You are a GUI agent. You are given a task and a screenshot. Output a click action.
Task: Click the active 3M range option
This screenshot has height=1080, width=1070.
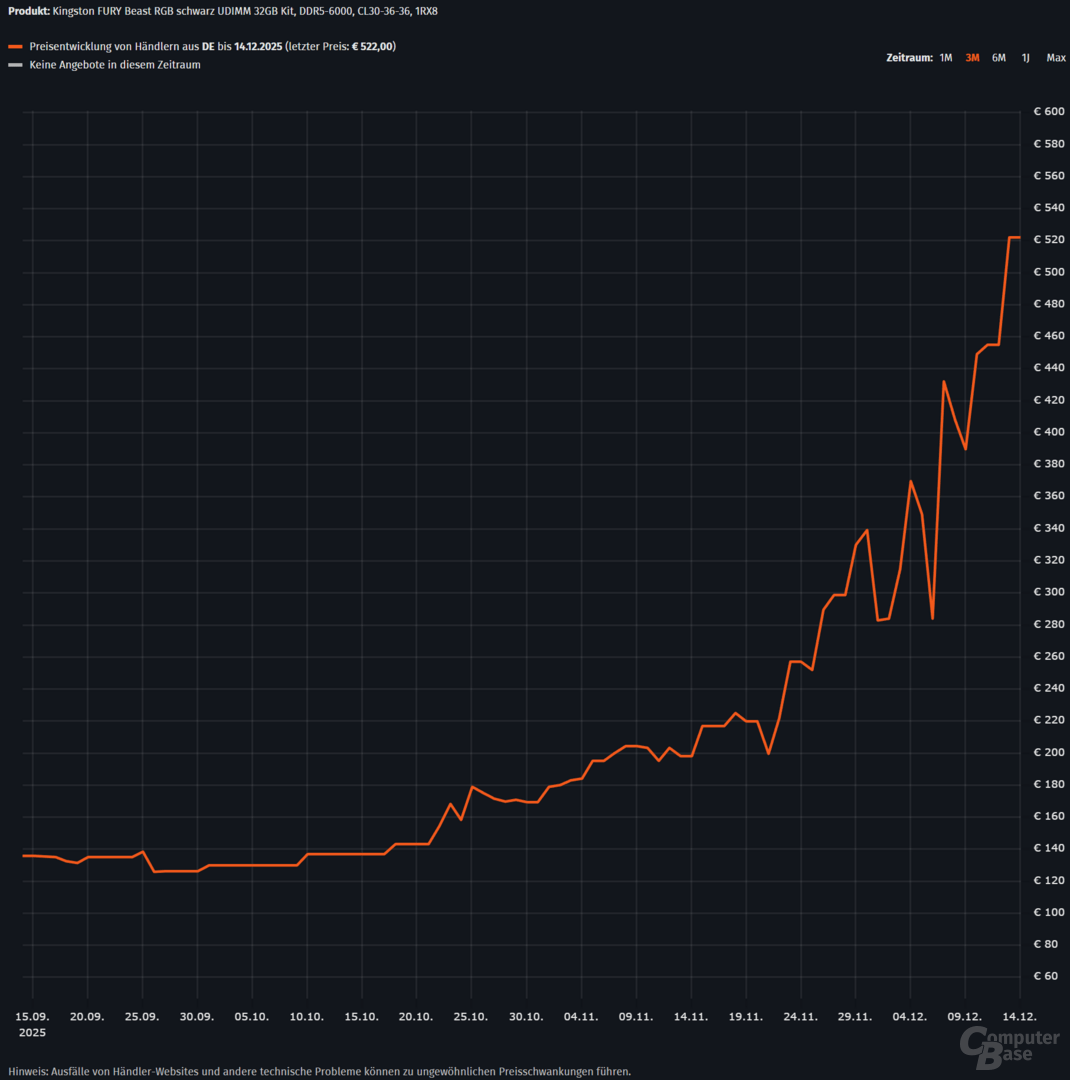click(972, 58)
